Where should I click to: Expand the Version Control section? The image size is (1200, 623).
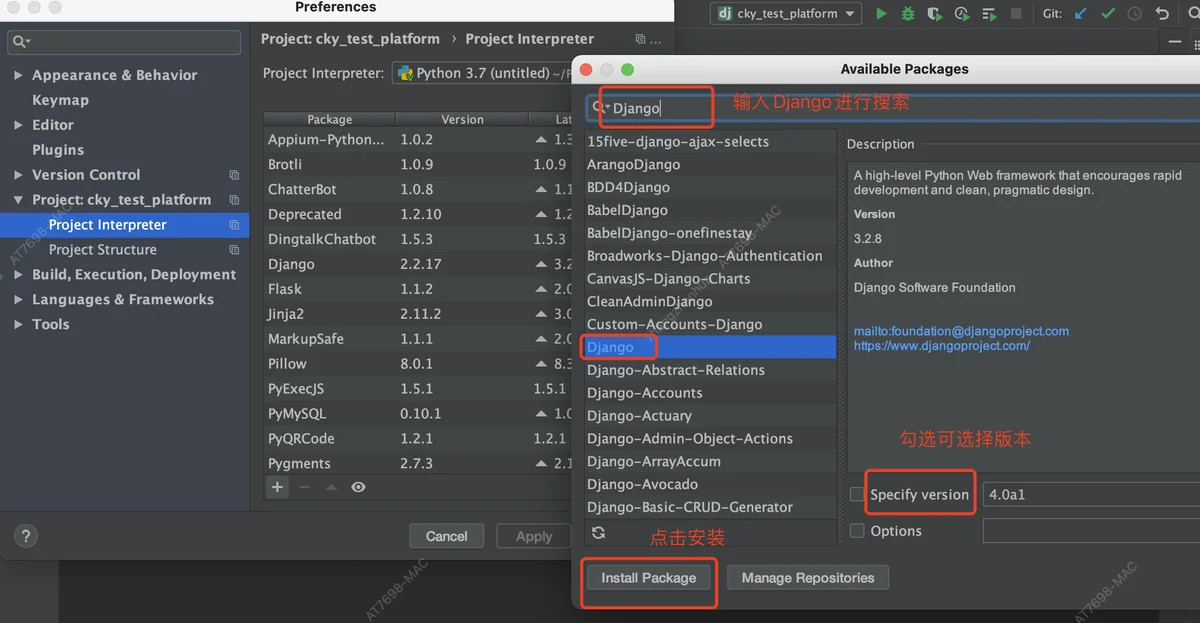(x=18, y=175)
